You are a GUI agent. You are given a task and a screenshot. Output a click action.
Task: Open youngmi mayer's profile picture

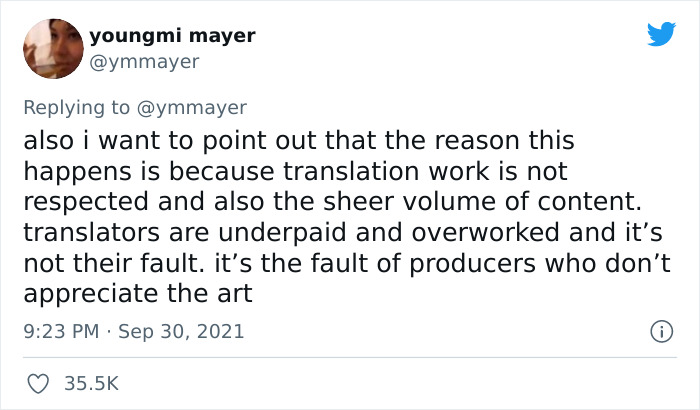coord(52,48)
